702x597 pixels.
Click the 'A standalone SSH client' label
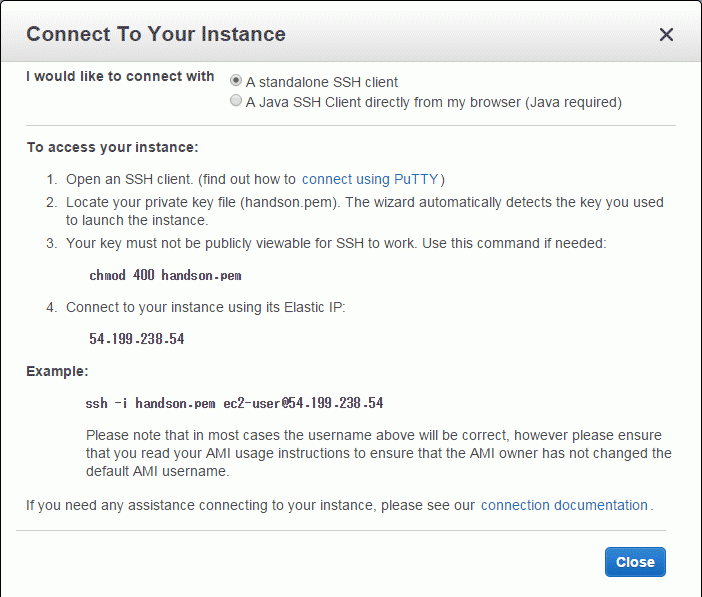[321, 82]
